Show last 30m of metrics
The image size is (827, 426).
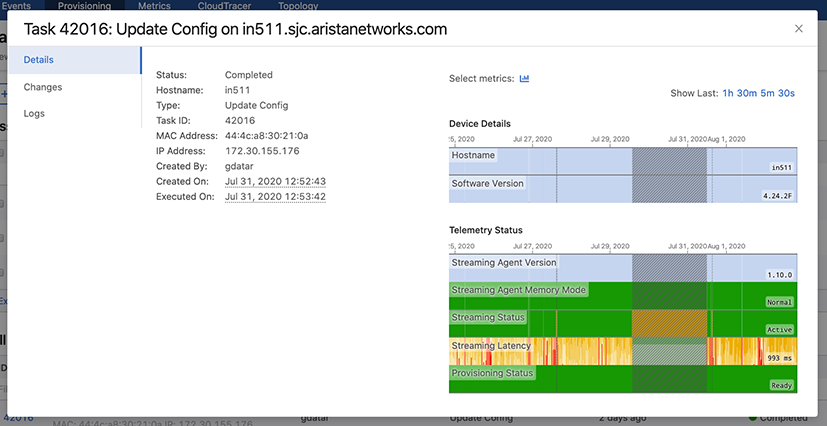[747, 93]
